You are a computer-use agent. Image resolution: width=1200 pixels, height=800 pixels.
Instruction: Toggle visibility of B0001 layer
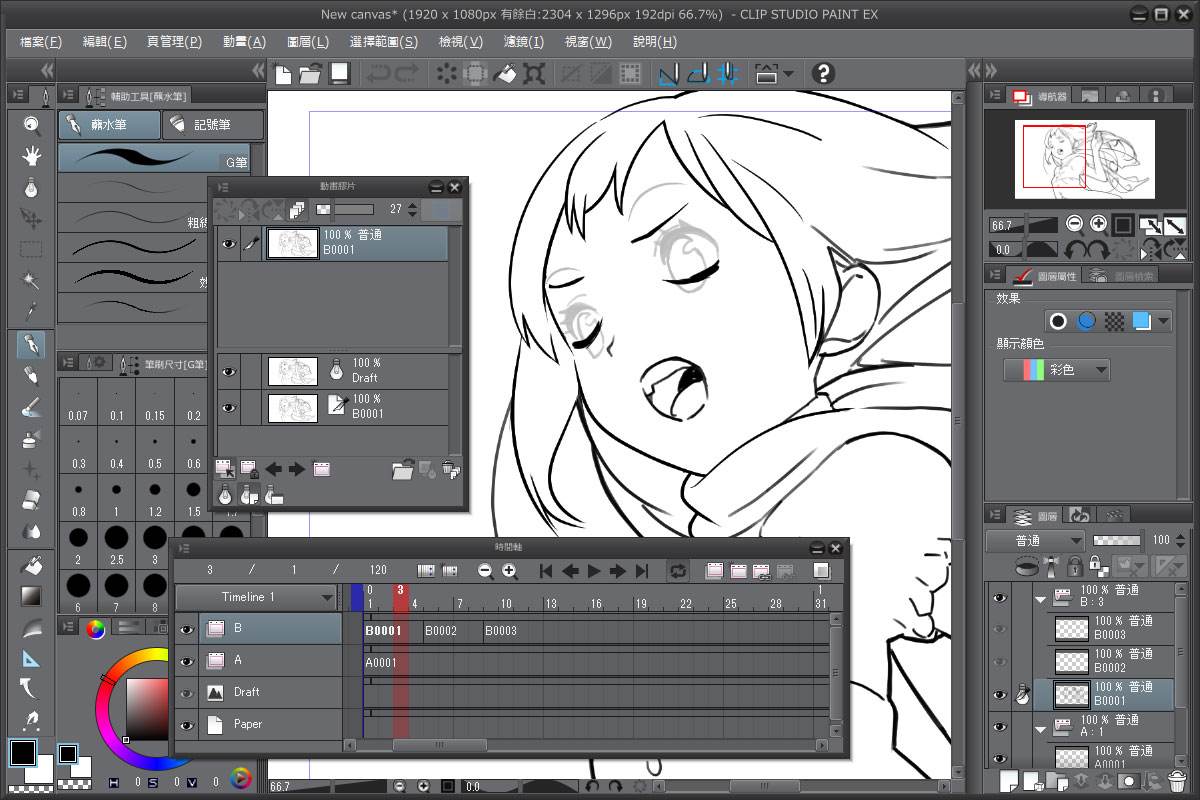pyautogui.click(x=999, y=695)
